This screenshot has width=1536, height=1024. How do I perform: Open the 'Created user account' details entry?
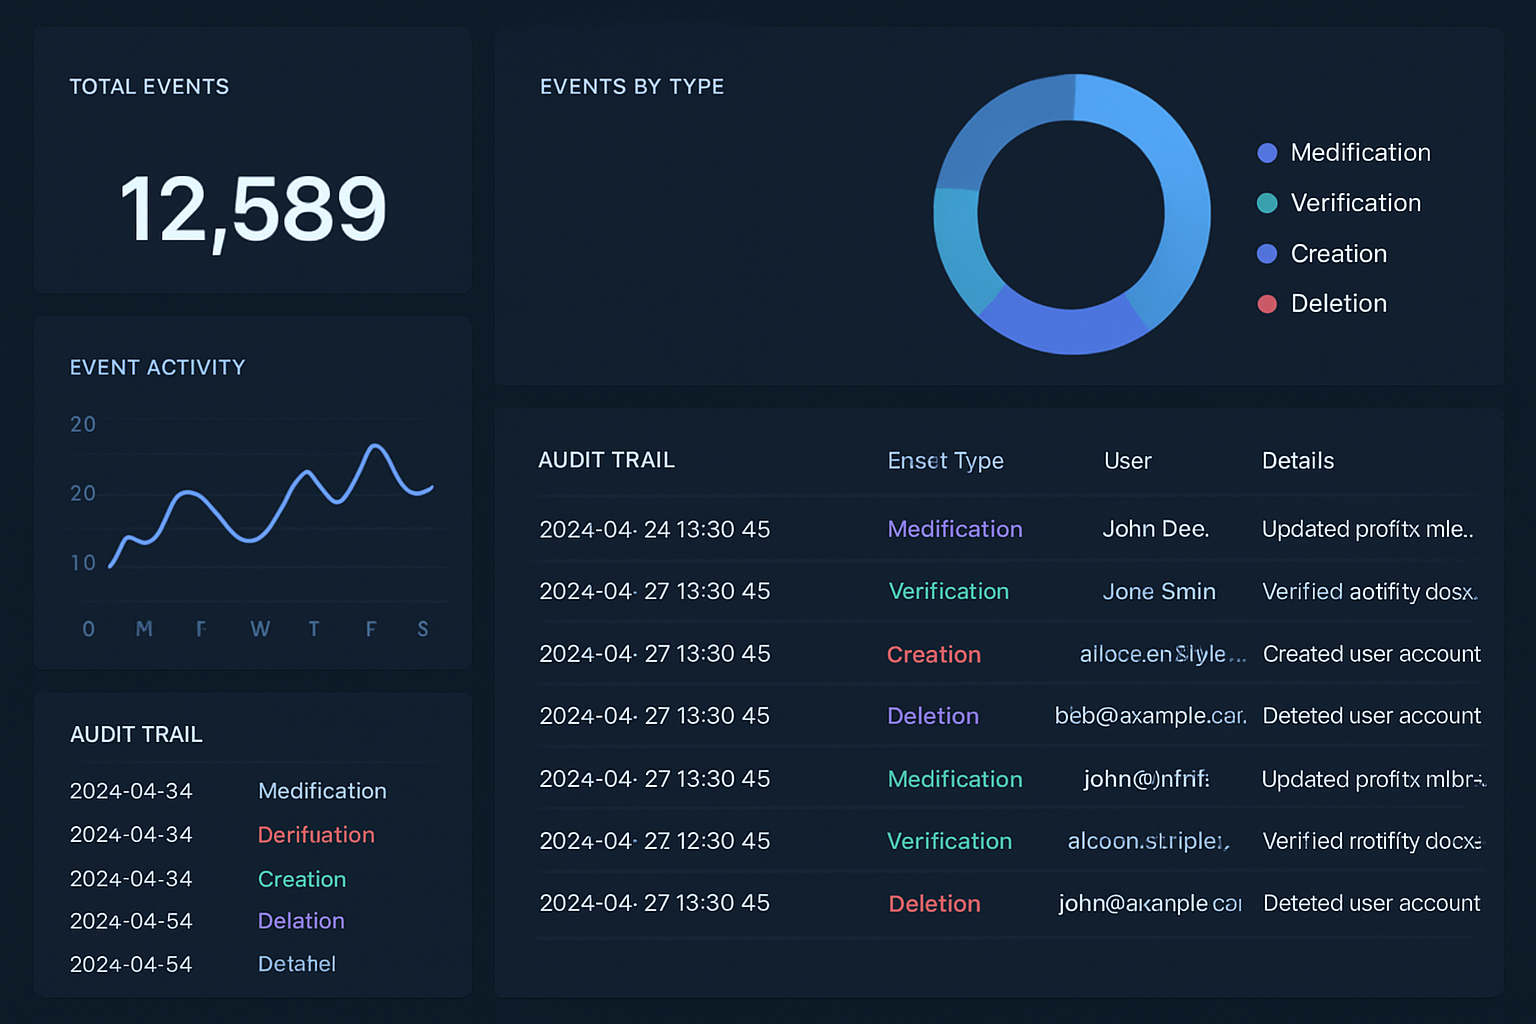[1371, 653]
